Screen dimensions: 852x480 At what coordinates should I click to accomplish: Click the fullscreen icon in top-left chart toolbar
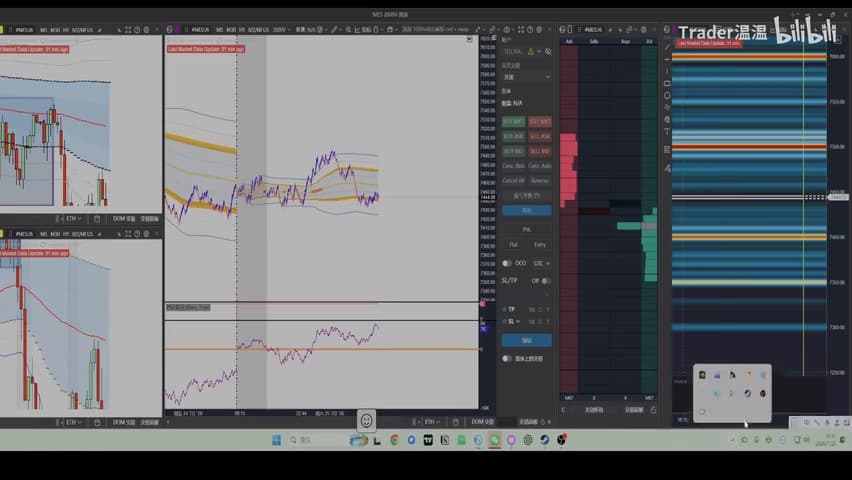click(128, 29)
